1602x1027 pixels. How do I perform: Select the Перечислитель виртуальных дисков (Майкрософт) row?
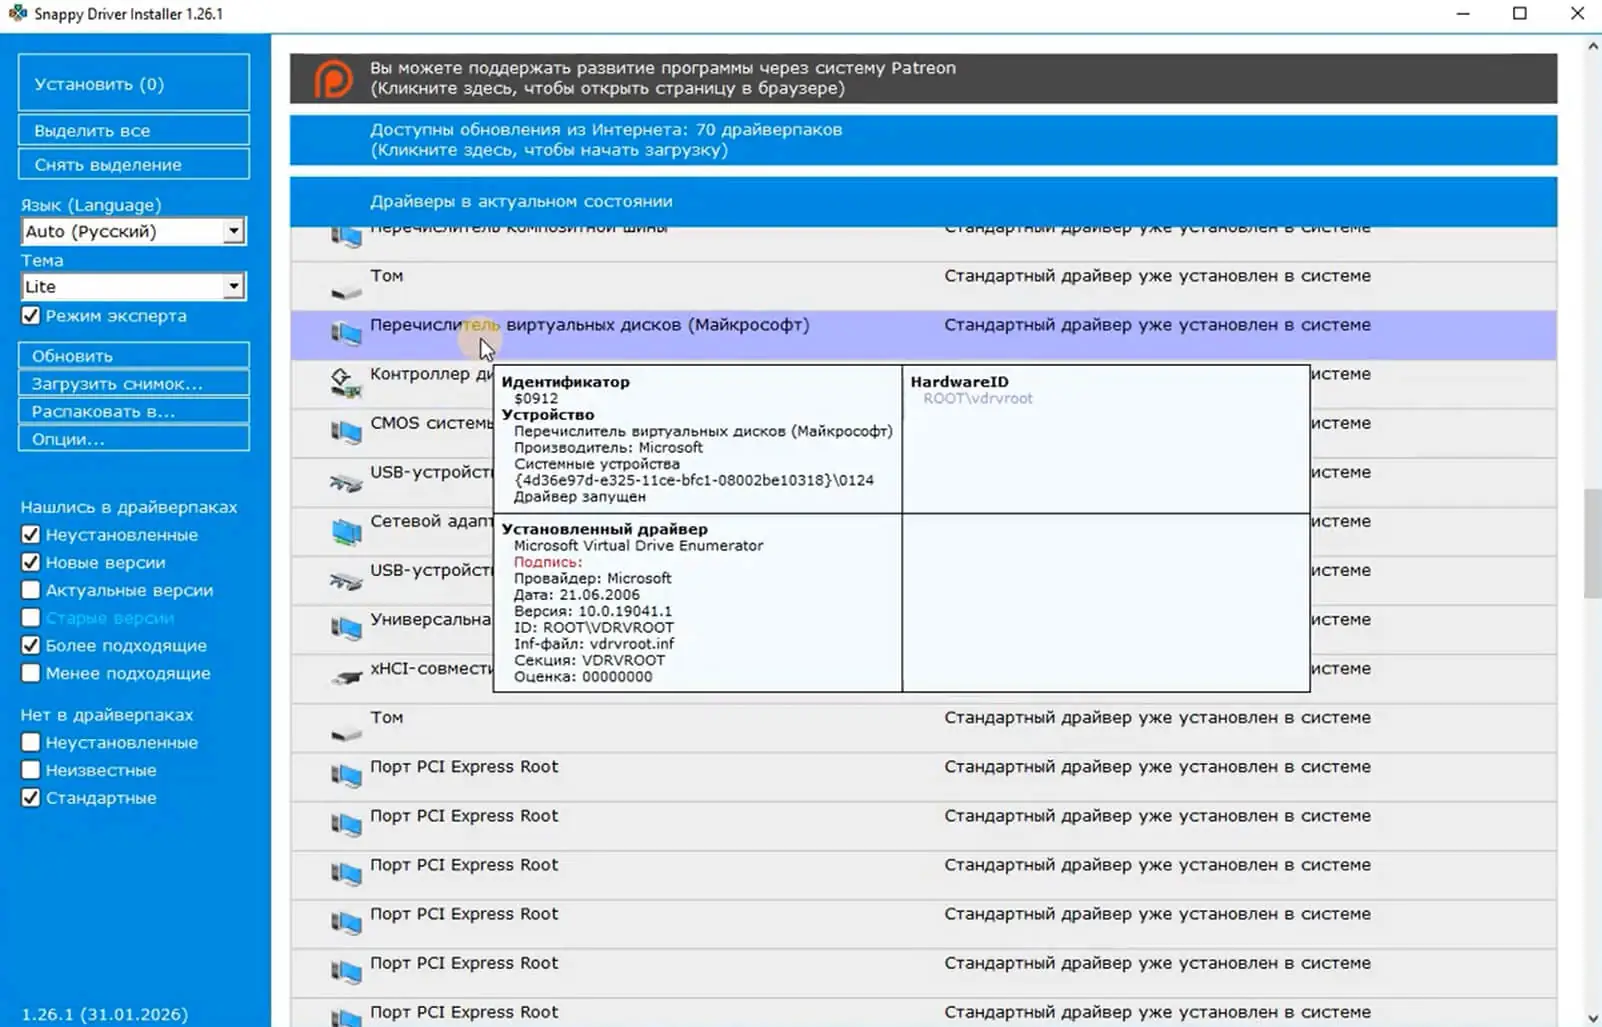(x=923, y=335)
